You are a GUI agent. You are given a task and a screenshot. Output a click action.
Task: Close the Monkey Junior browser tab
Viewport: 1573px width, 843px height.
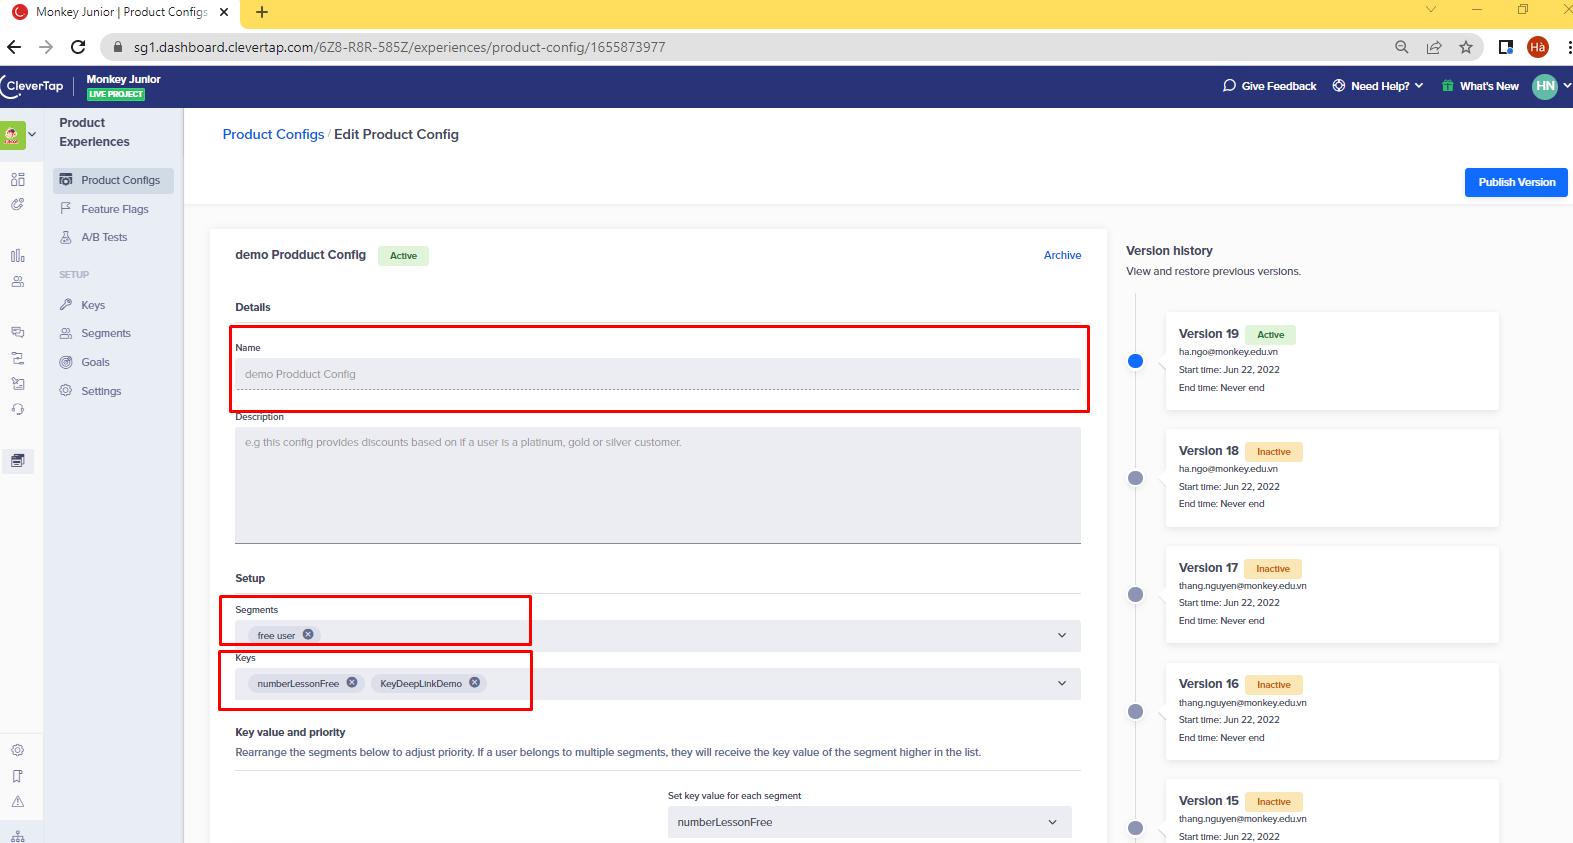224,12
